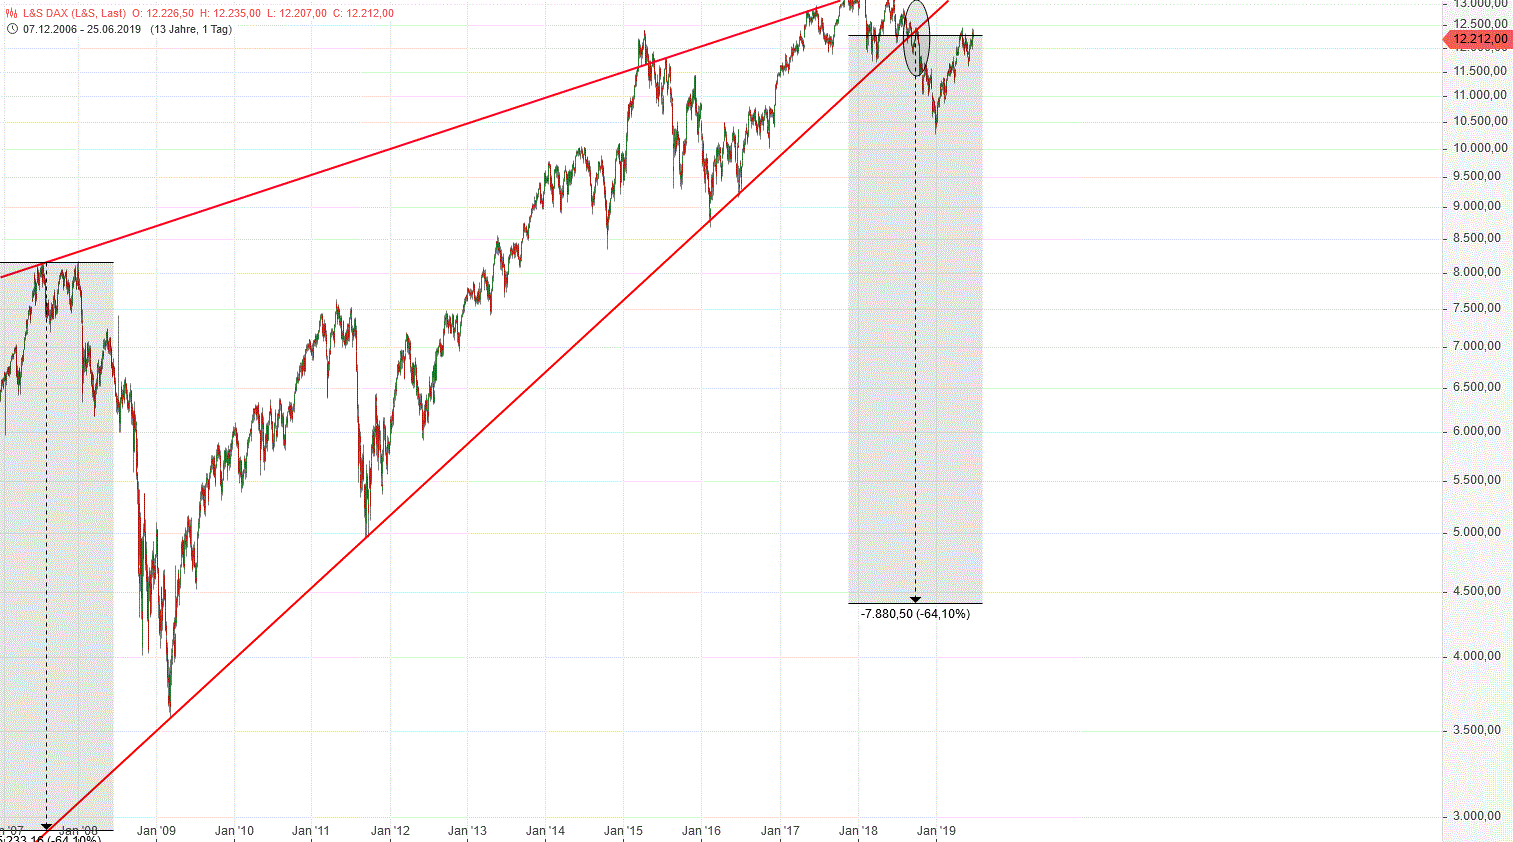The width and height of the screenshot is (1513, 842).
Task: Click the 11.500,00 price axis label
Action: point(1480,71)
